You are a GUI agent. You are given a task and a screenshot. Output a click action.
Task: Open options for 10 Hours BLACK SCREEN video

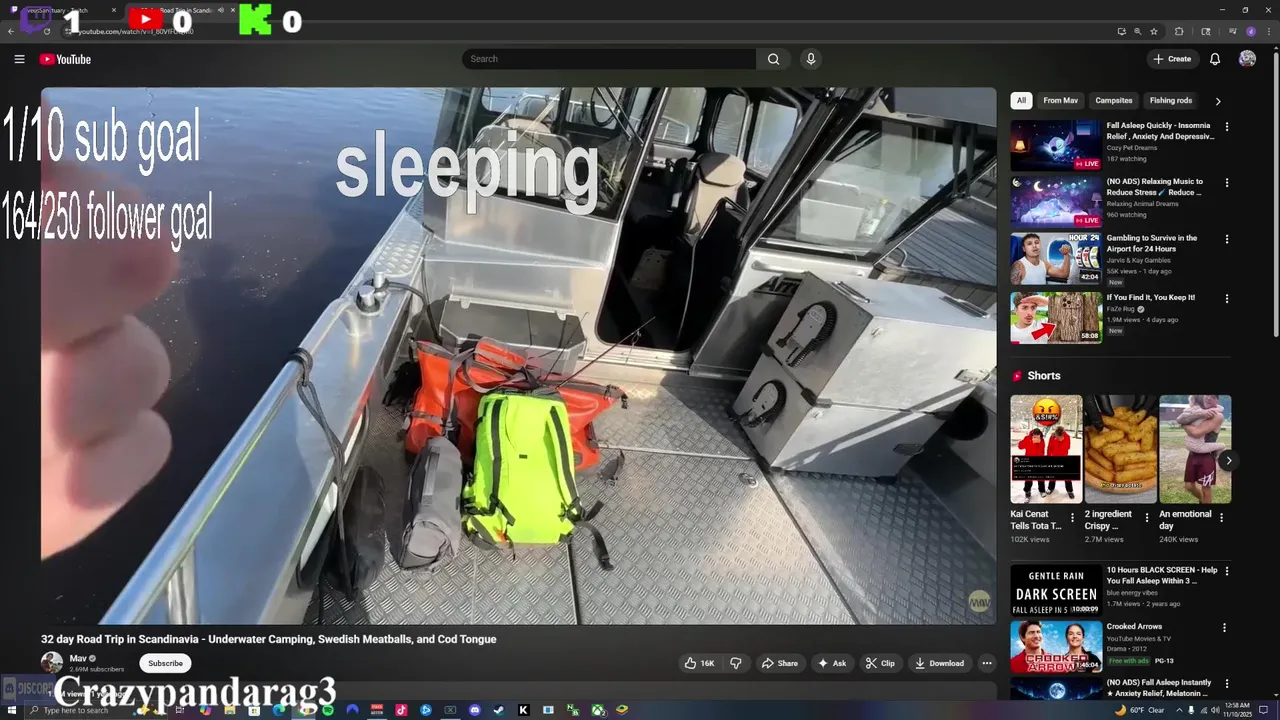point(1225,571)
